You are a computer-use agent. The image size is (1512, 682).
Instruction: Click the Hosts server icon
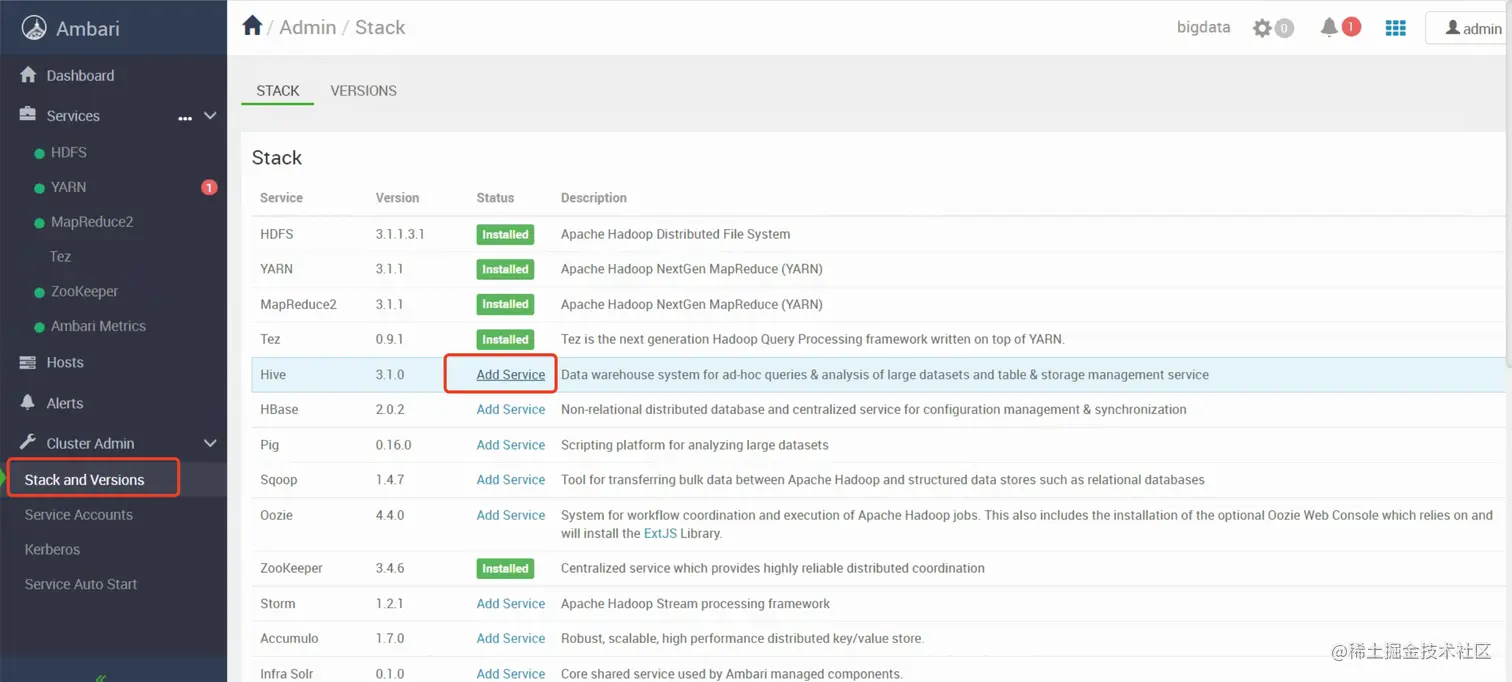(28, 362)
